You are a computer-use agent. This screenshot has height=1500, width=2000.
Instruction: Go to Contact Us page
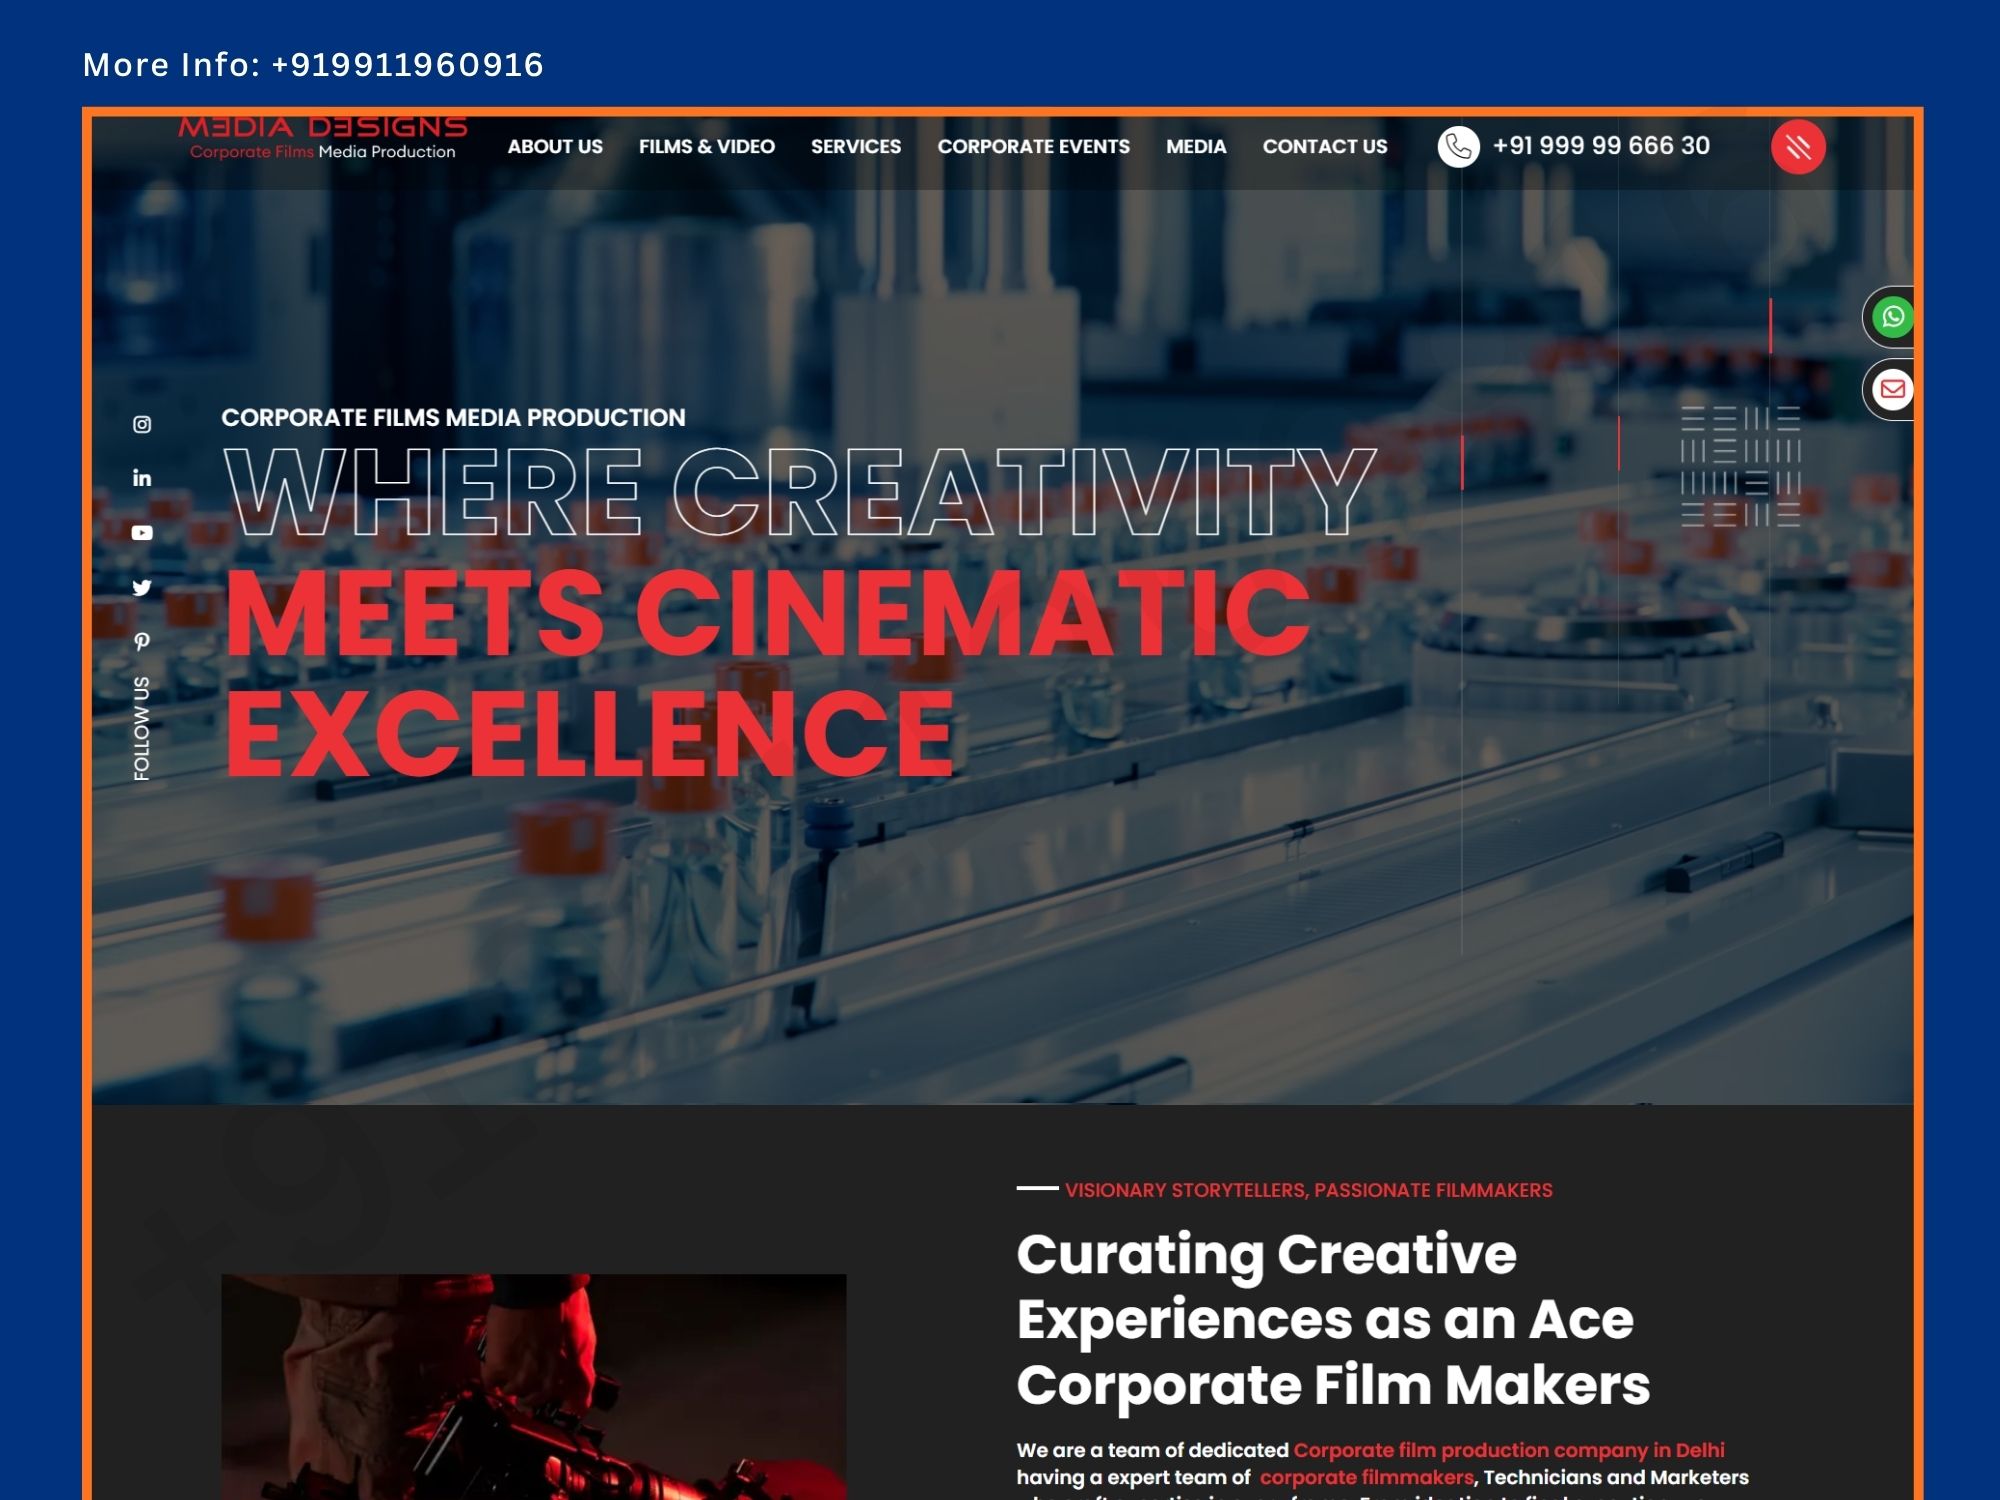1324,147
